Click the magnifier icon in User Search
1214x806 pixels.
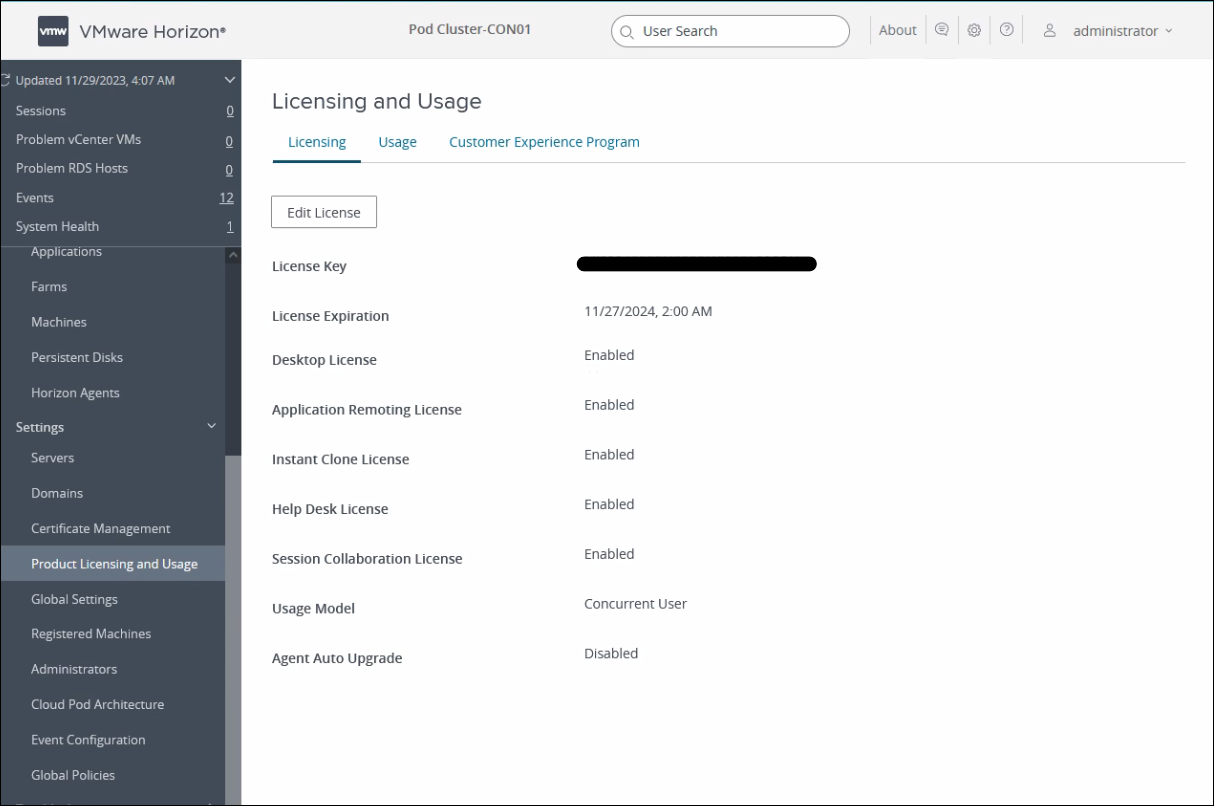626,31
